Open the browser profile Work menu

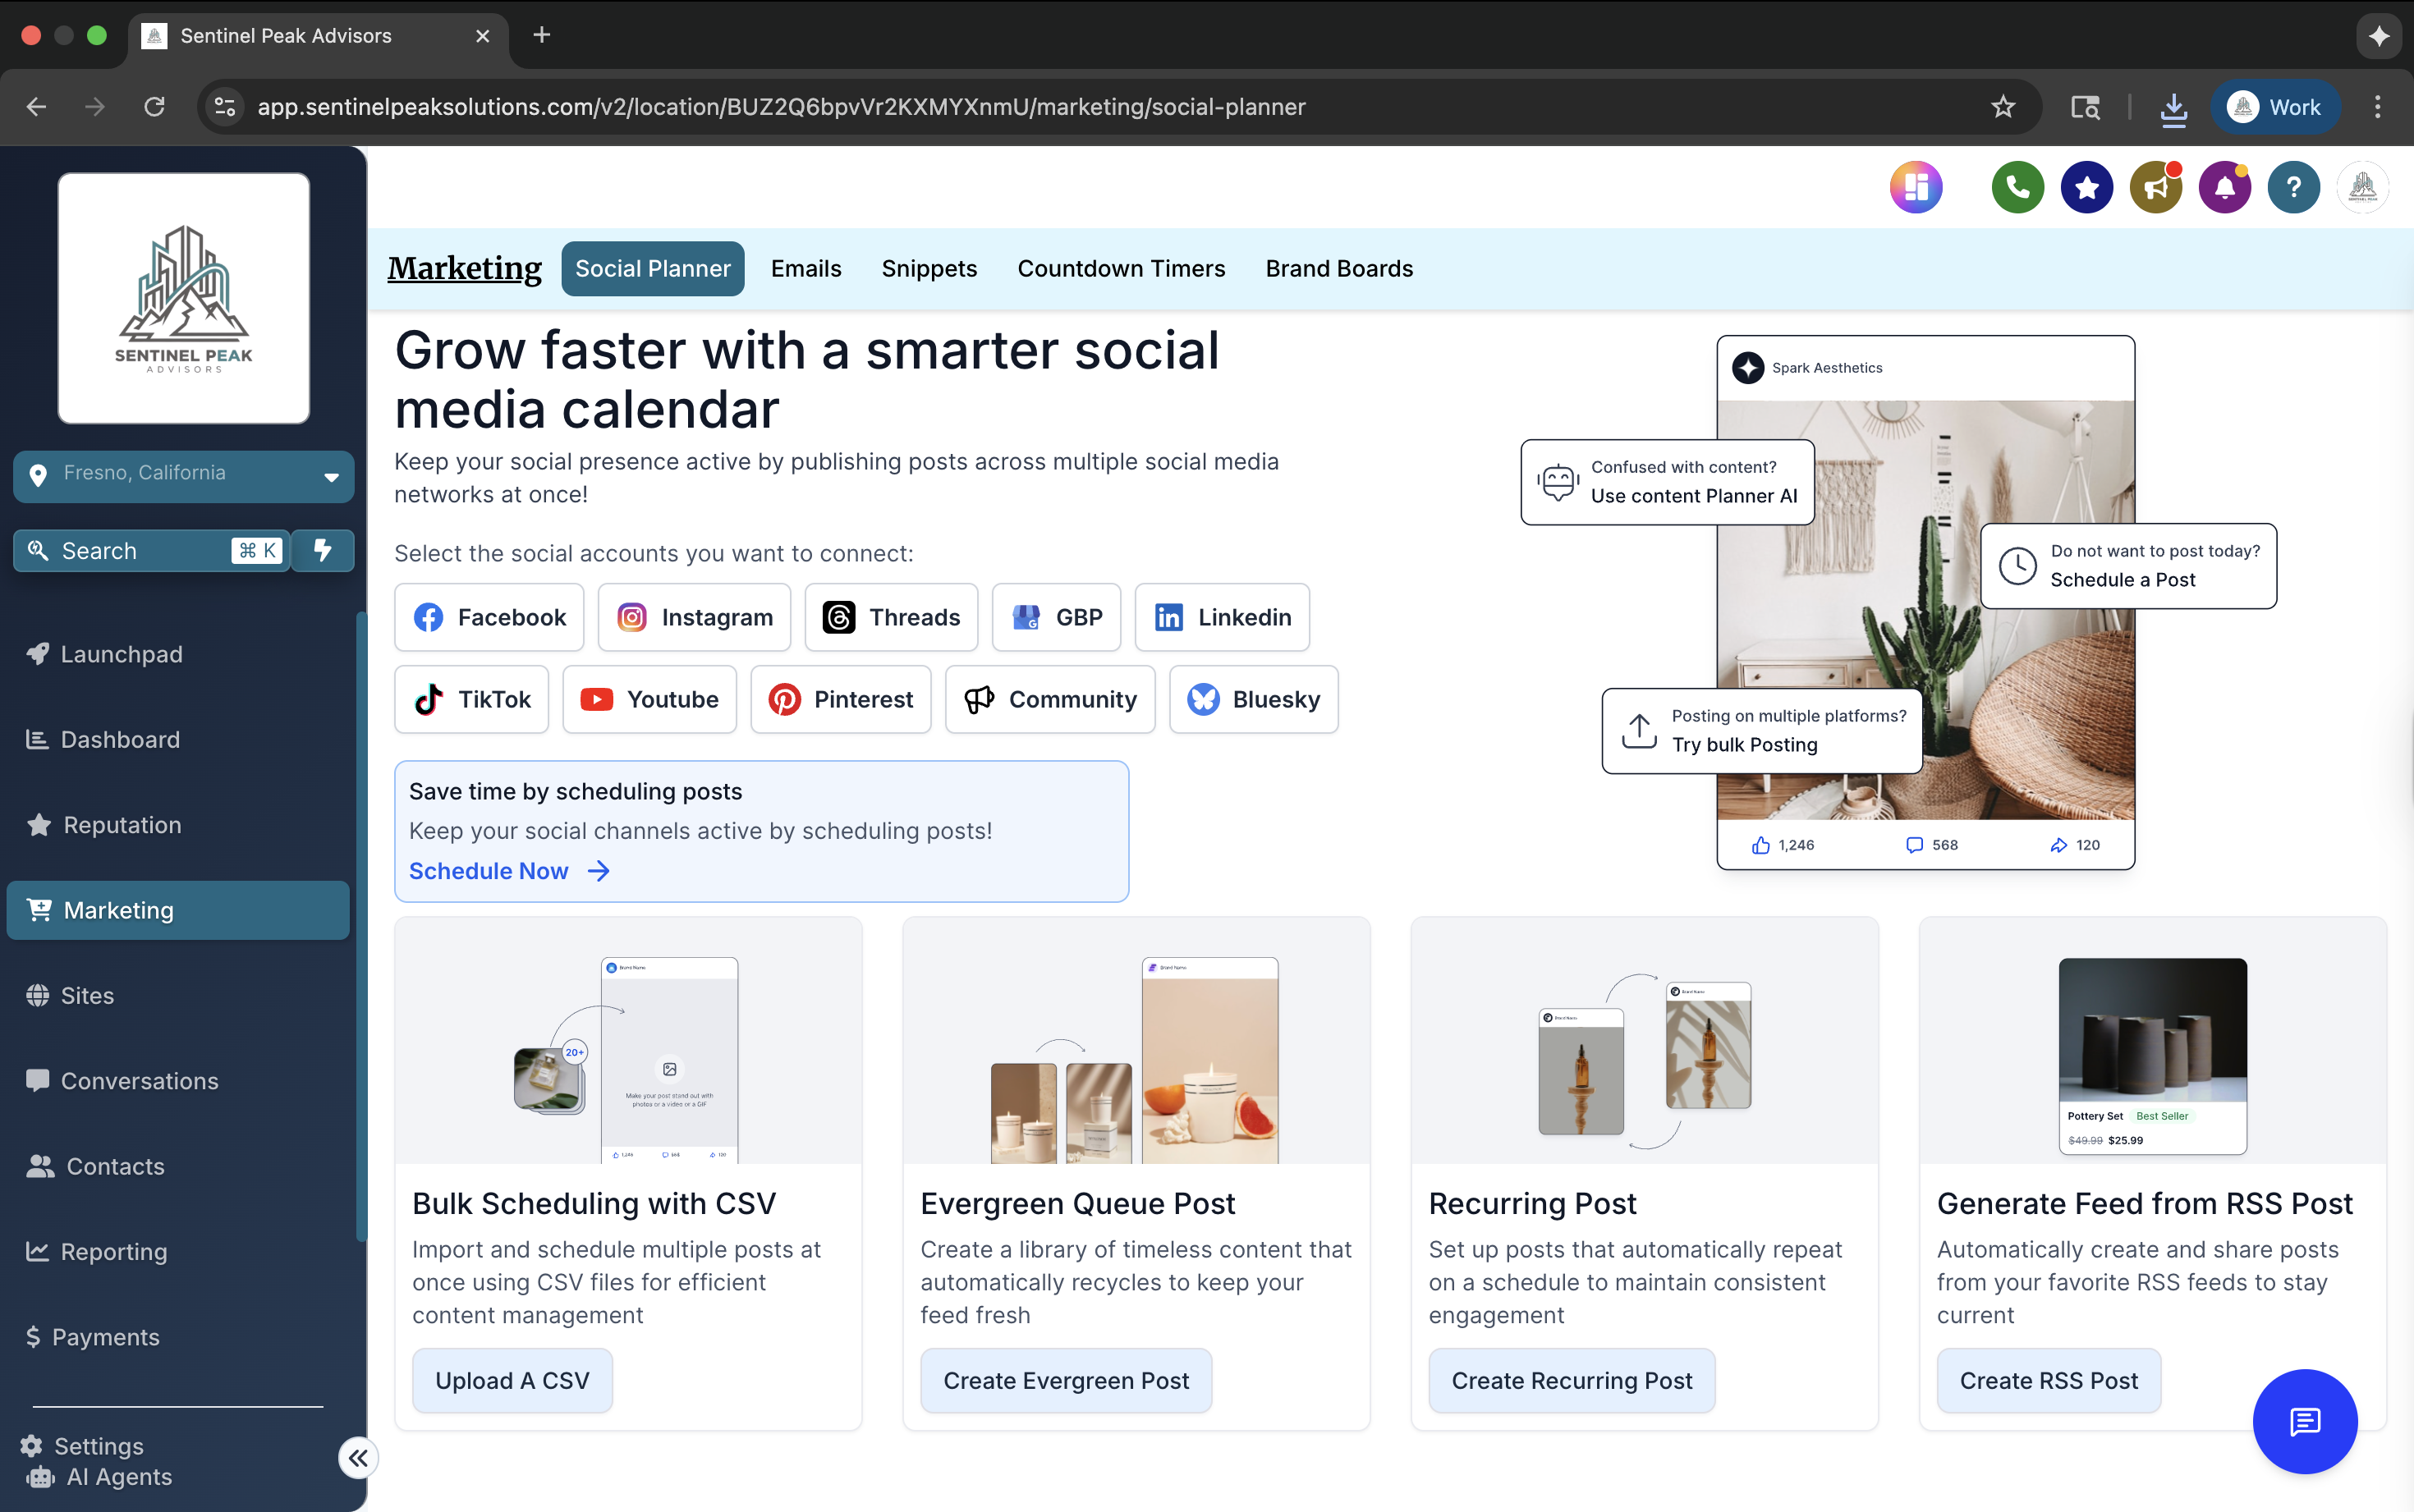pos(2277,107)
